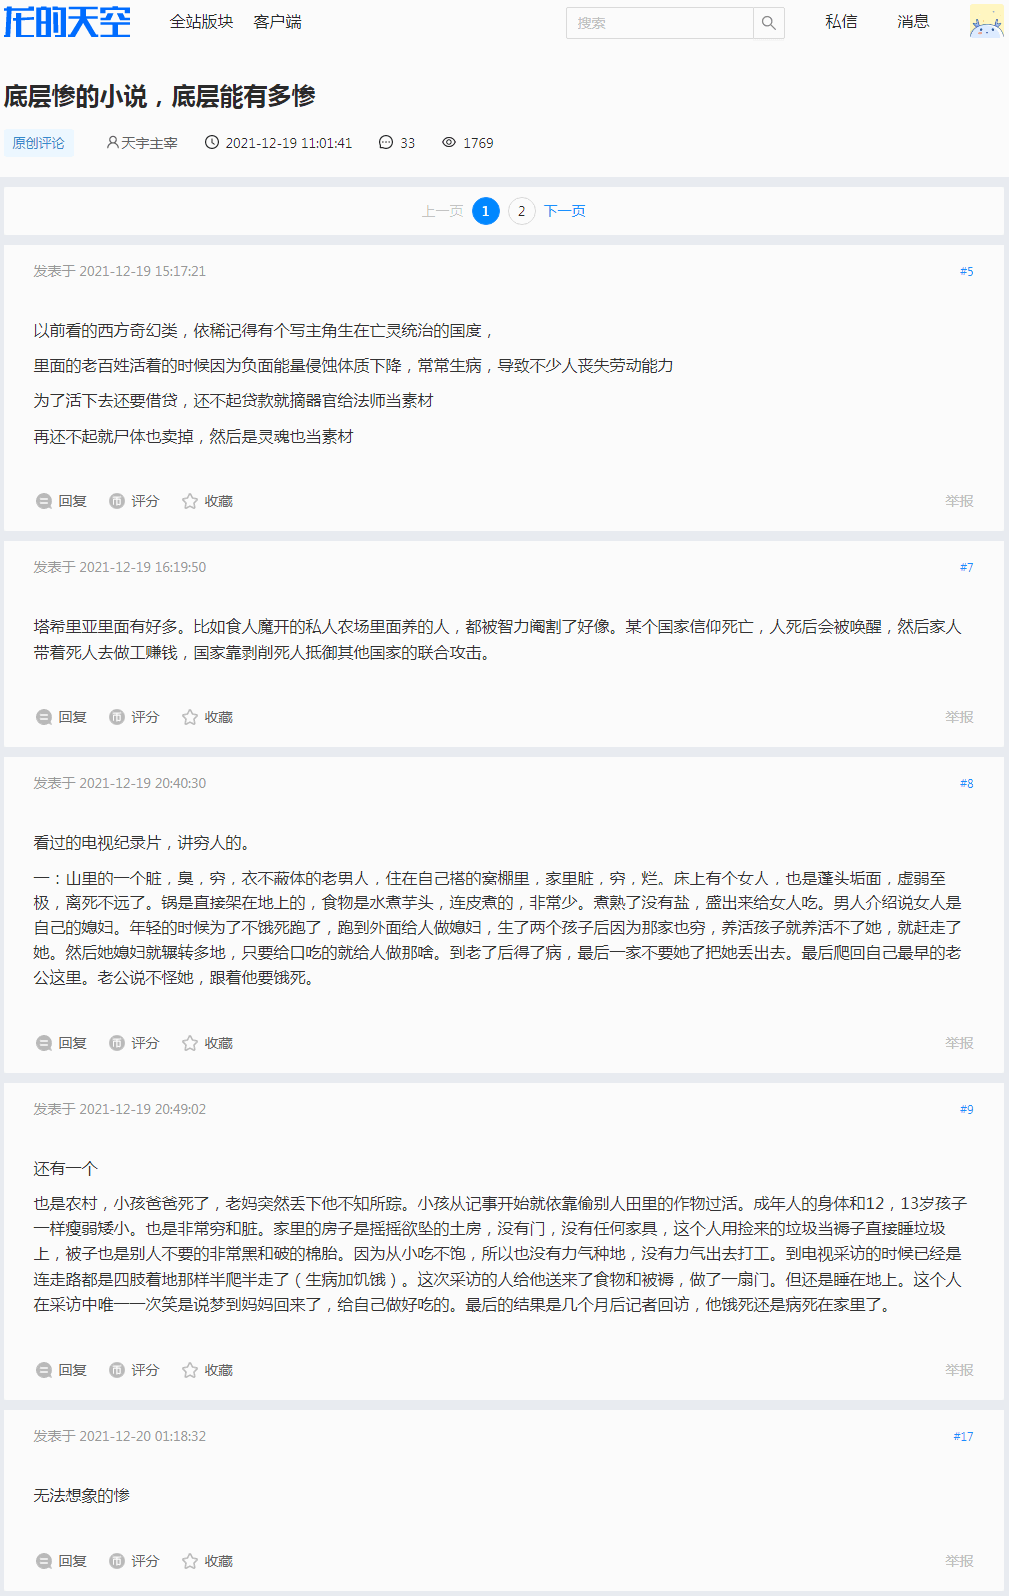Open floor link #9

966,1109
